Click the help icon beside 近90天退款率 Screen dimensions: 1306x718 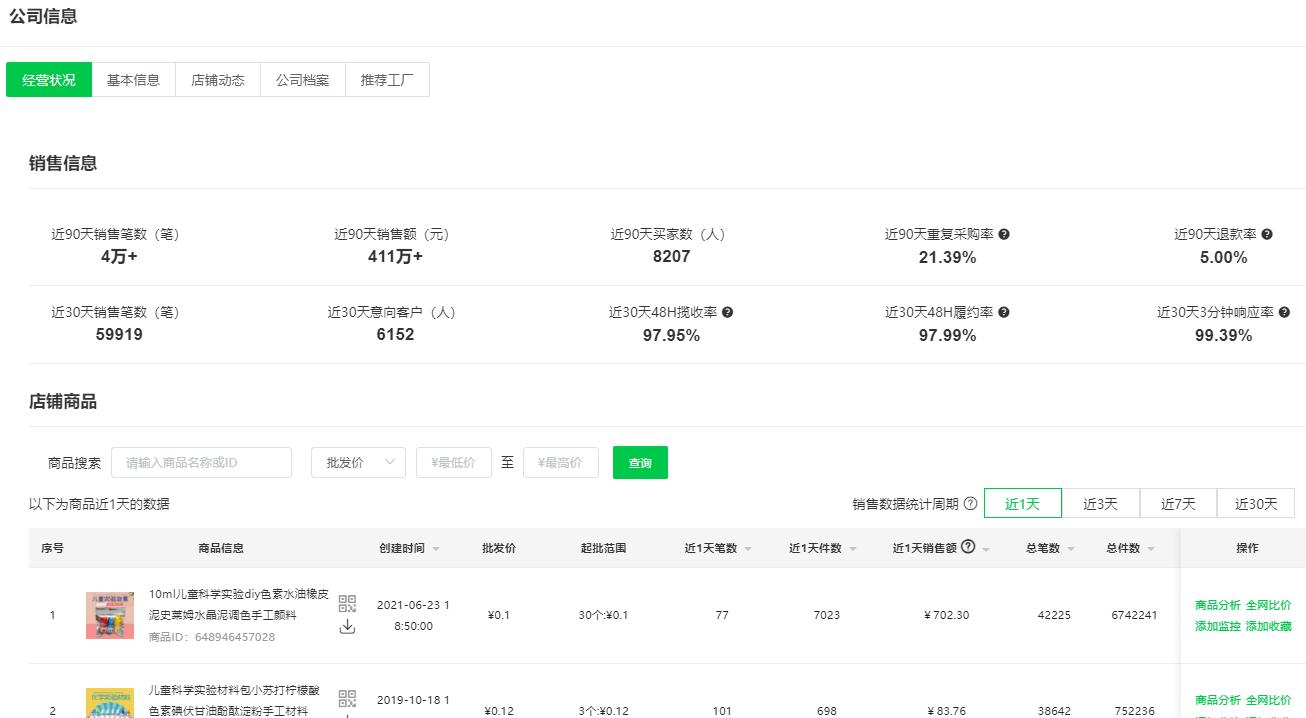[x=1267, y=234]
